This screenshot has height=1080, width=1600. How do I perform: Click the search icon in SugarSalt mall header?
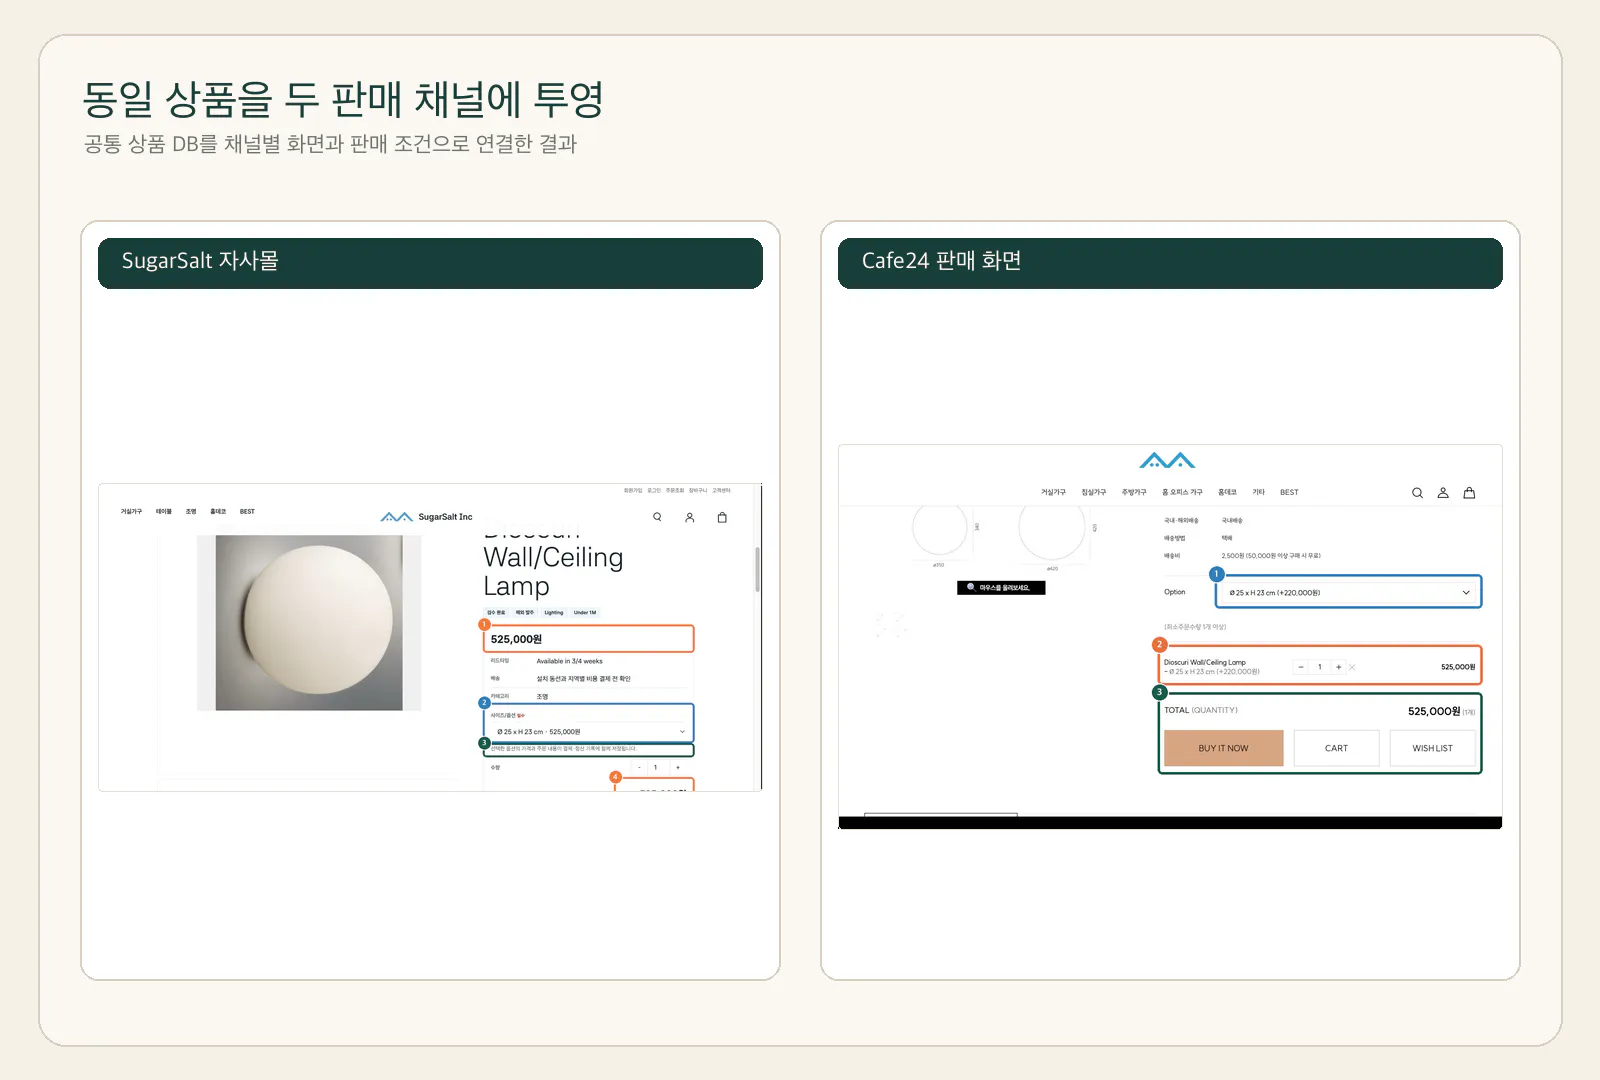pos(657,517)
